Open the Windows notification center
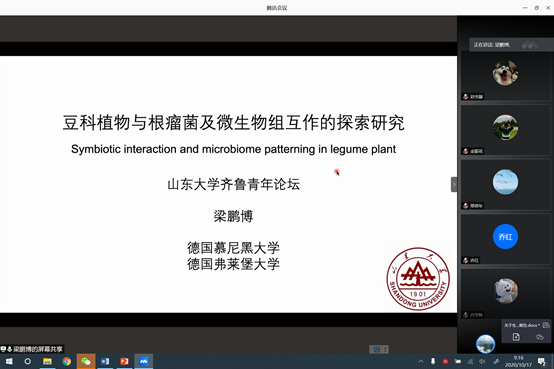554x369 pixels. [x=542, y=361]
